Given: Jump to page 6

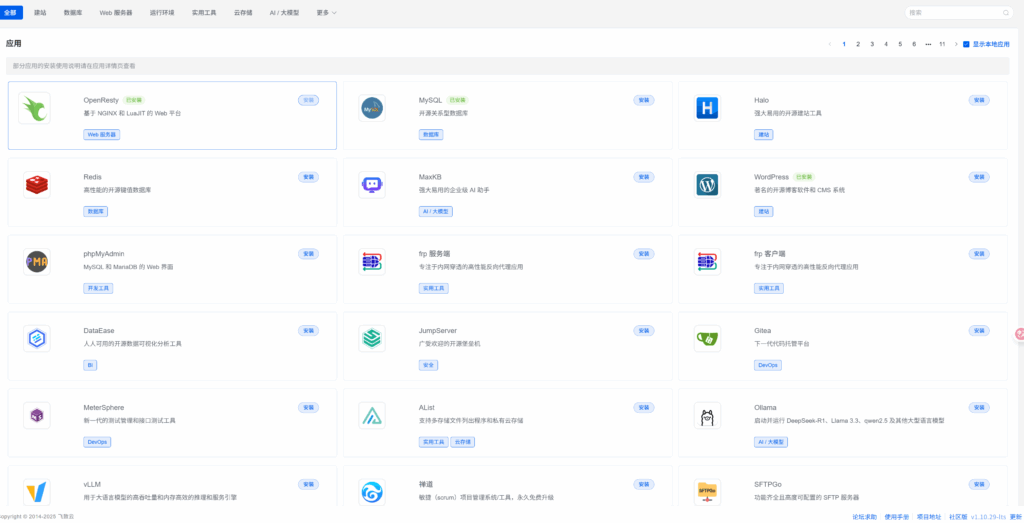Looking at the screenshot, I should pos(914,44).
